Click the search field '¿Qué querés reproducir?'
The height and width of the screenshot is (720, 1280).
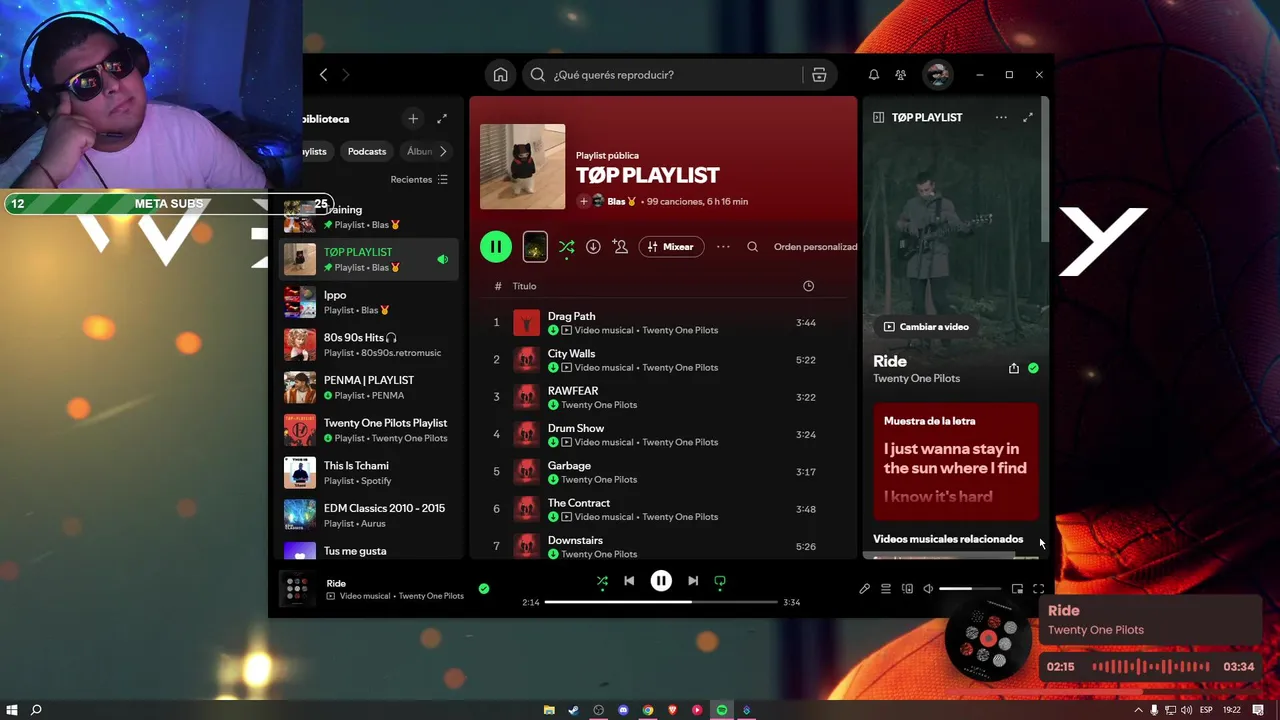coord(664,75)
